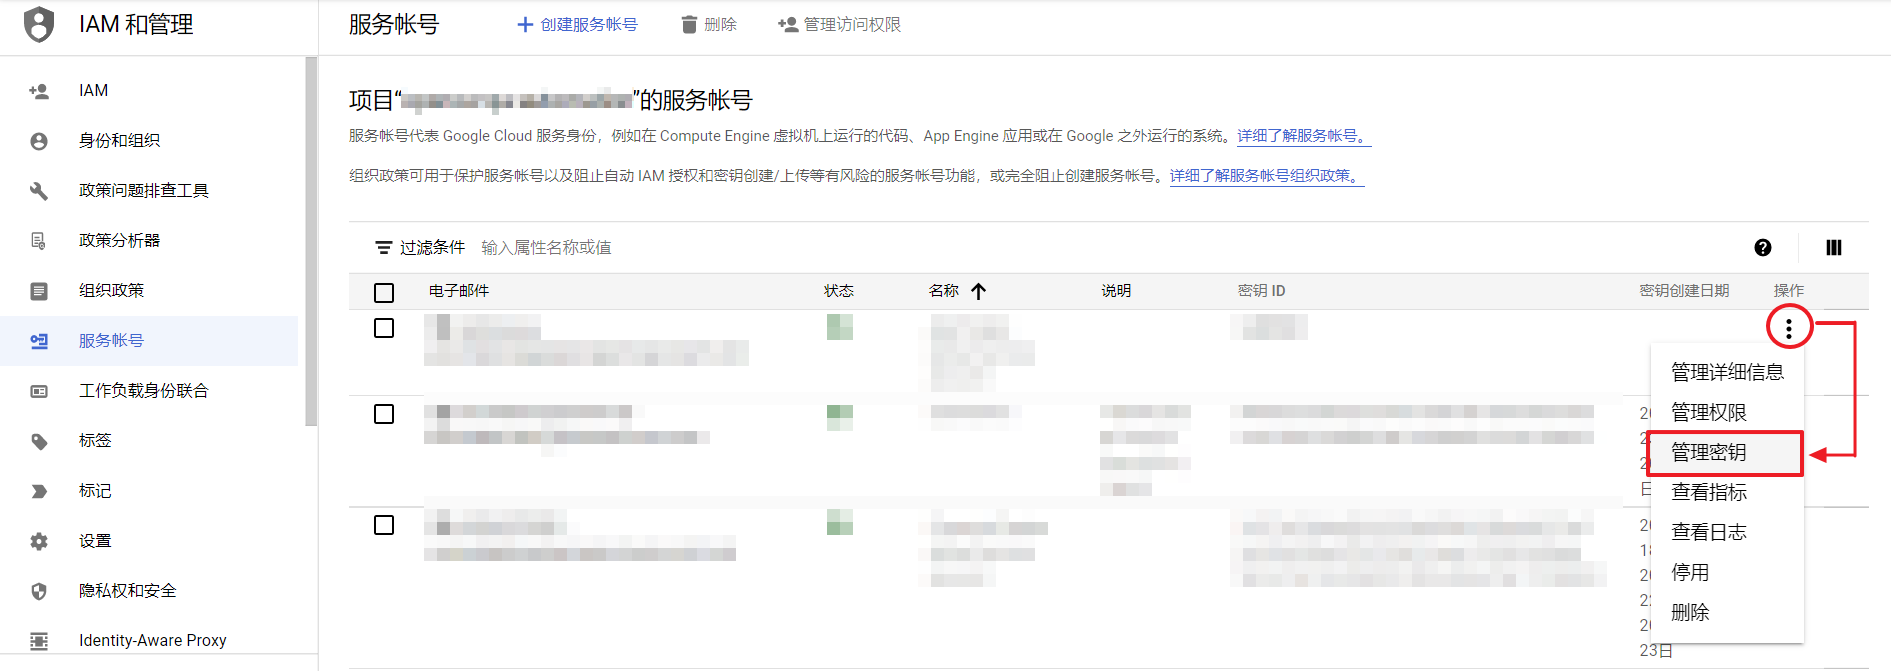The image size is (1891, 671).
Task: Open the column display options icon
Action: (1833, 248)
